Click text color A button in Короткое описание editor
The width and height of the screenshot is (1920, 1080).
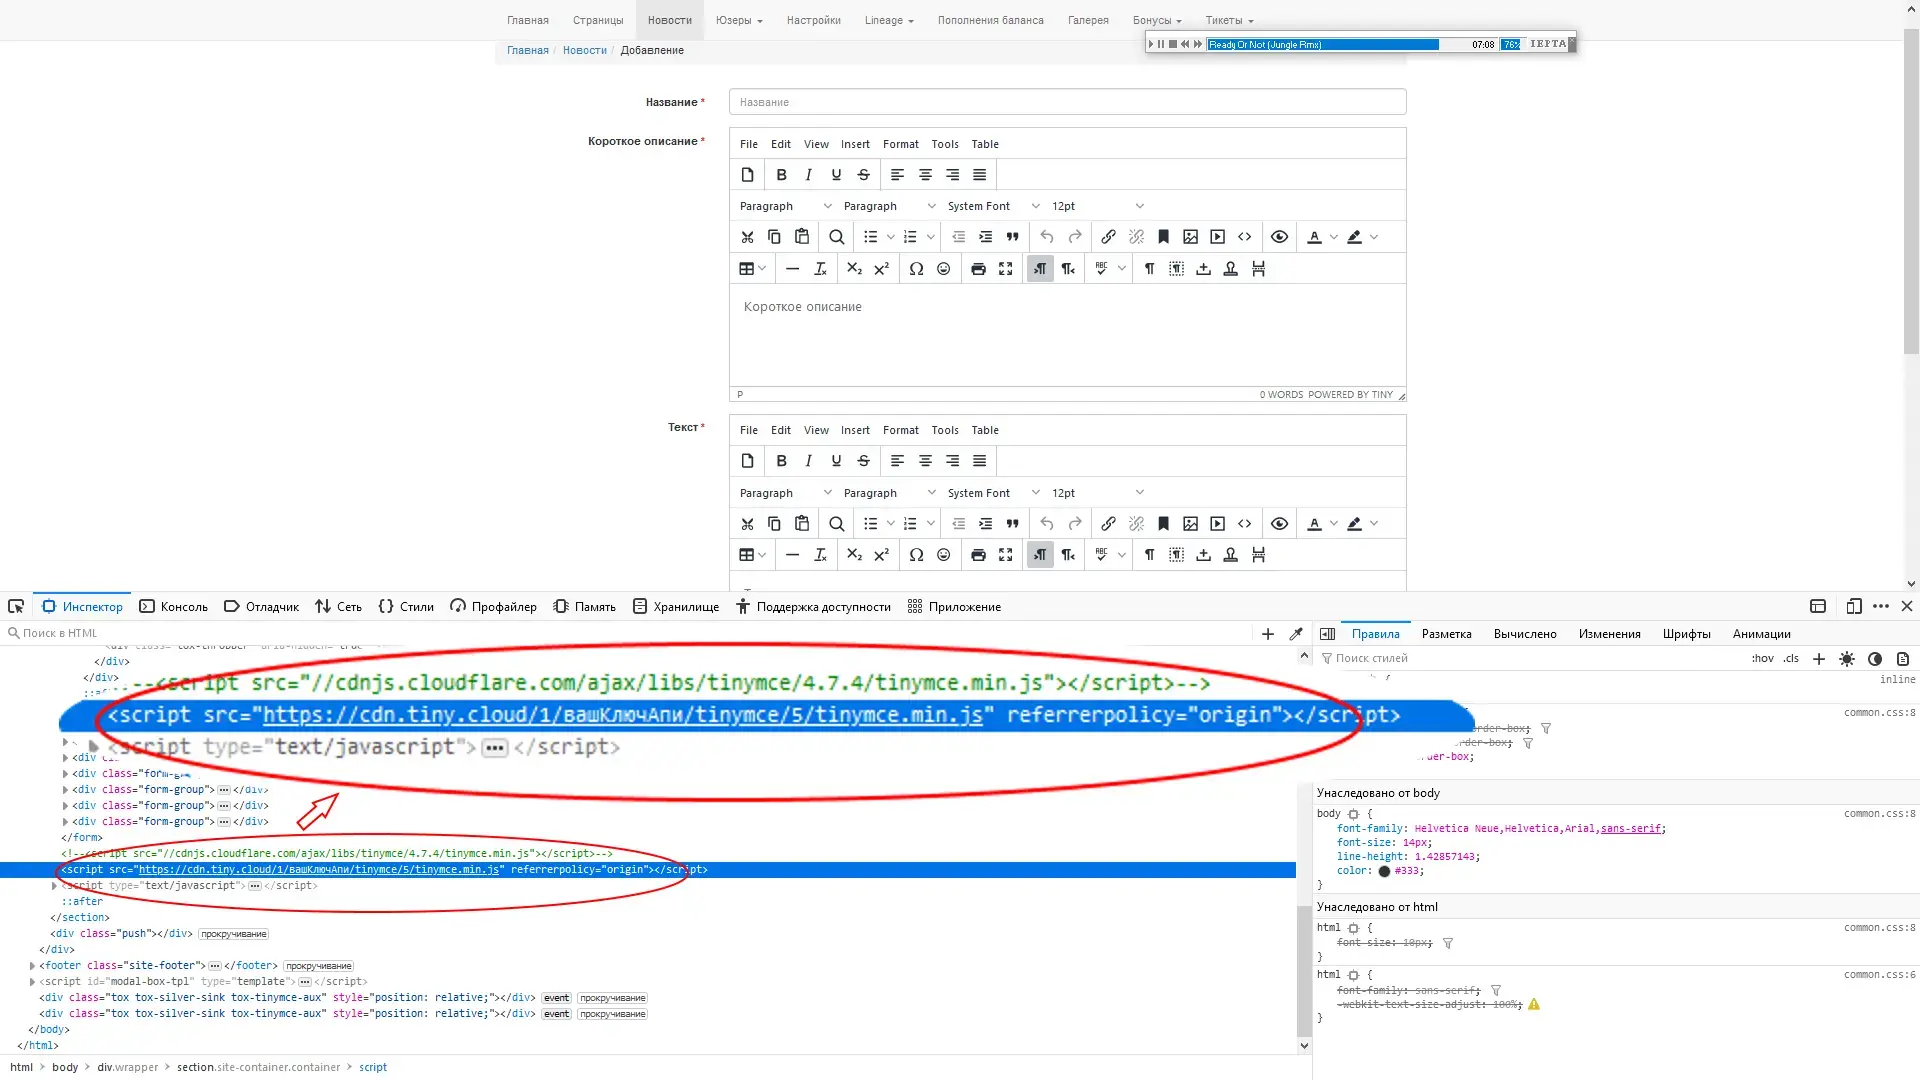(x=1314, y=237)
